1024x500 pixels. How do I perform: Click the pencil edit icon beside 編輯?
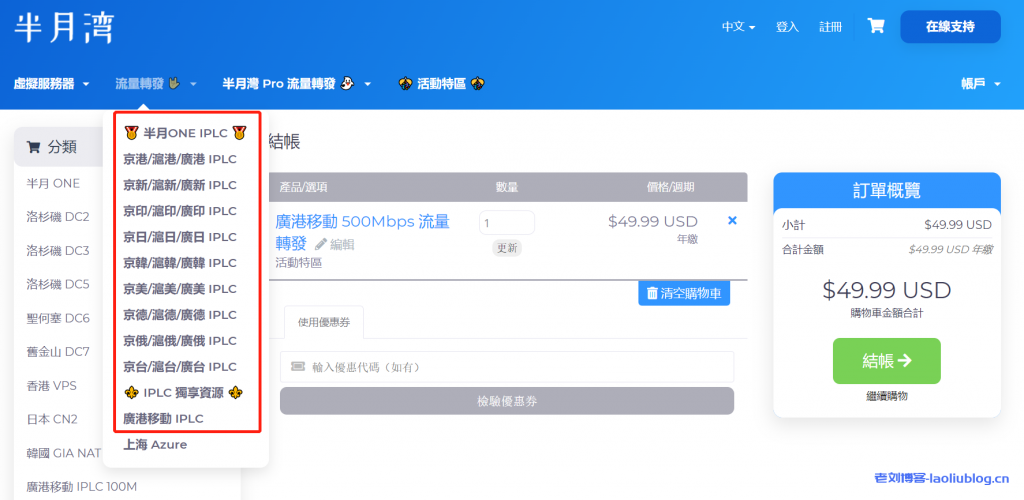click(x=320, y=244)
